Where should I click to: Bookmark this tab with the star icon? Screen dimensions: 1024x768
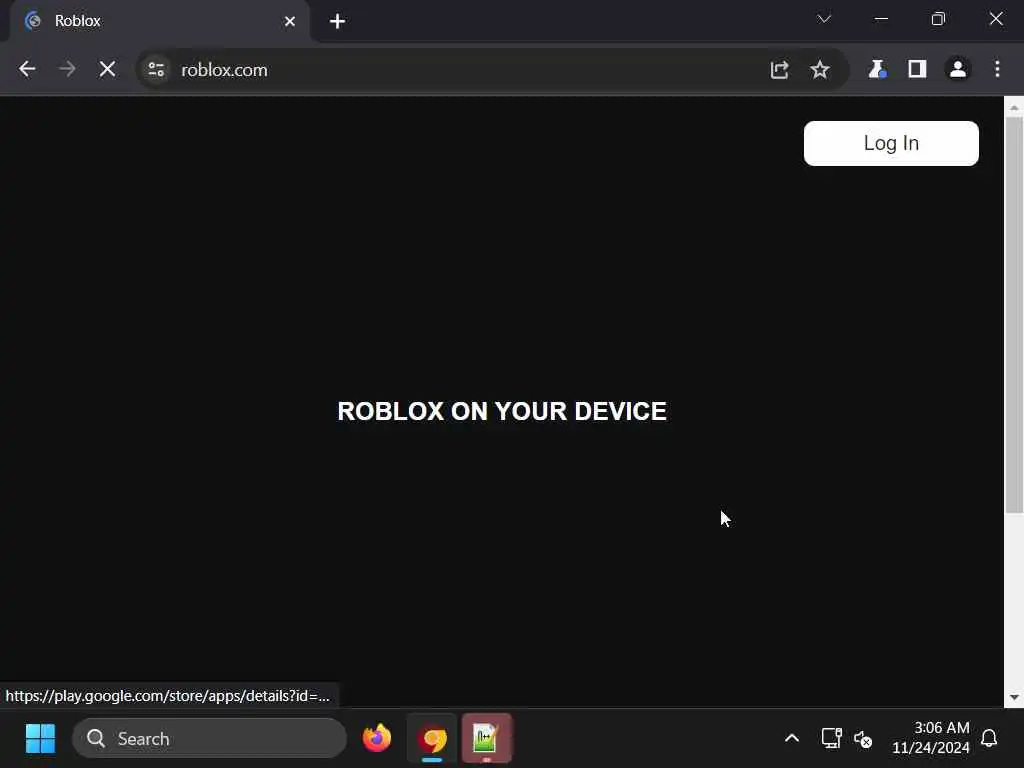[x=820, y=69]
